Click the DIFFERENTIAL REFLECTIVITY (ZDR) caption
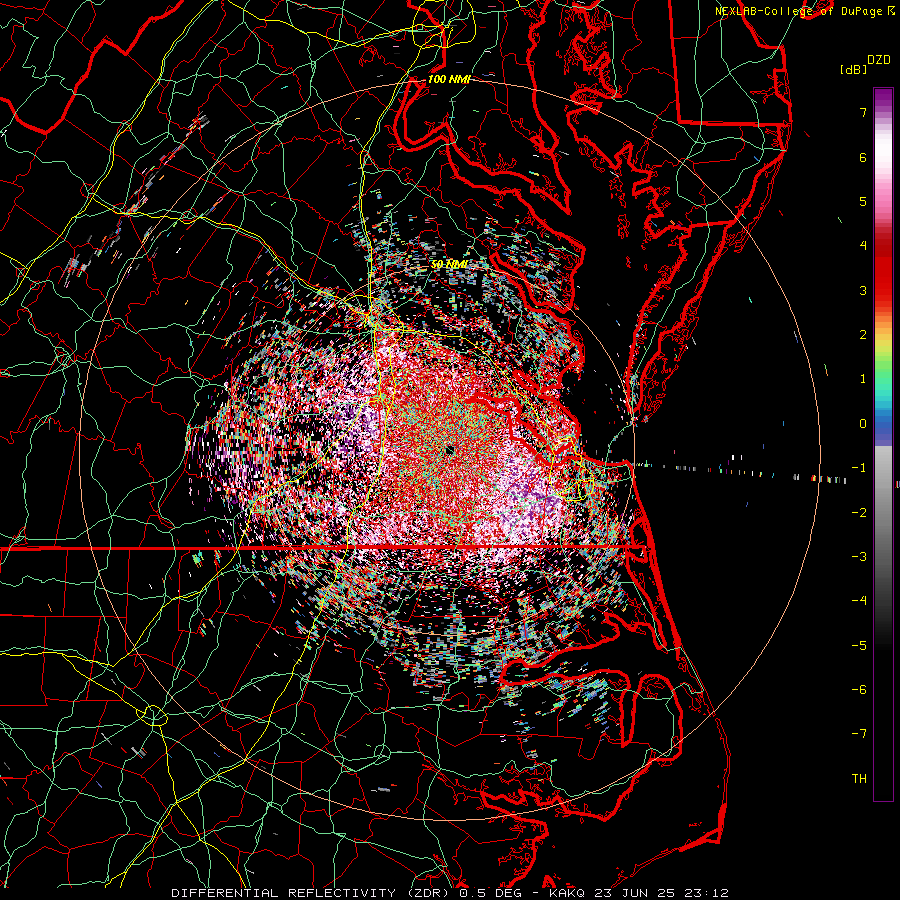 [312, 893]
